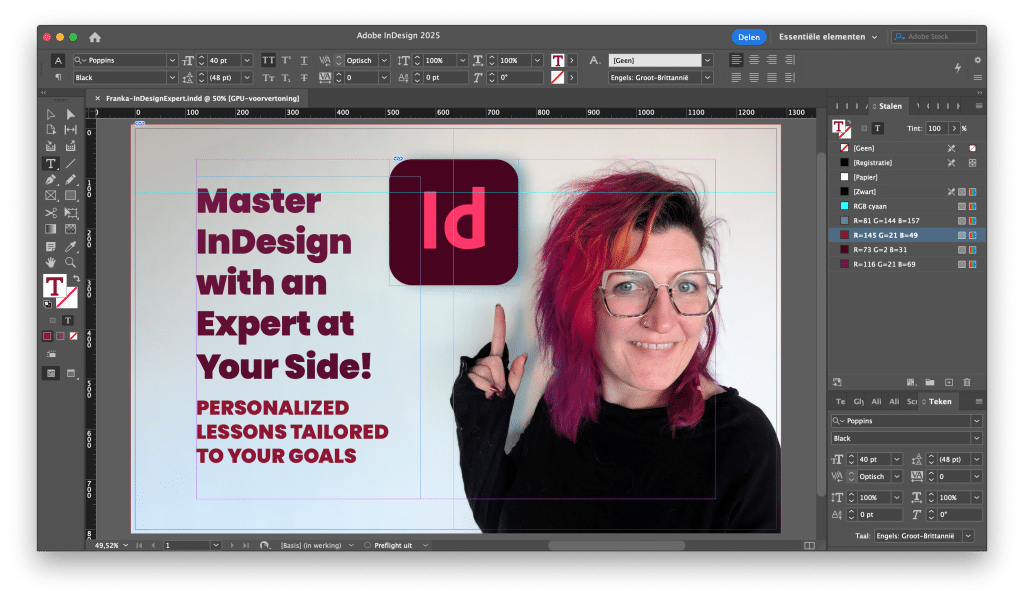Select the Zoom magnifier tool
The image size is (1024, 600).
click(x=71, y=262)
